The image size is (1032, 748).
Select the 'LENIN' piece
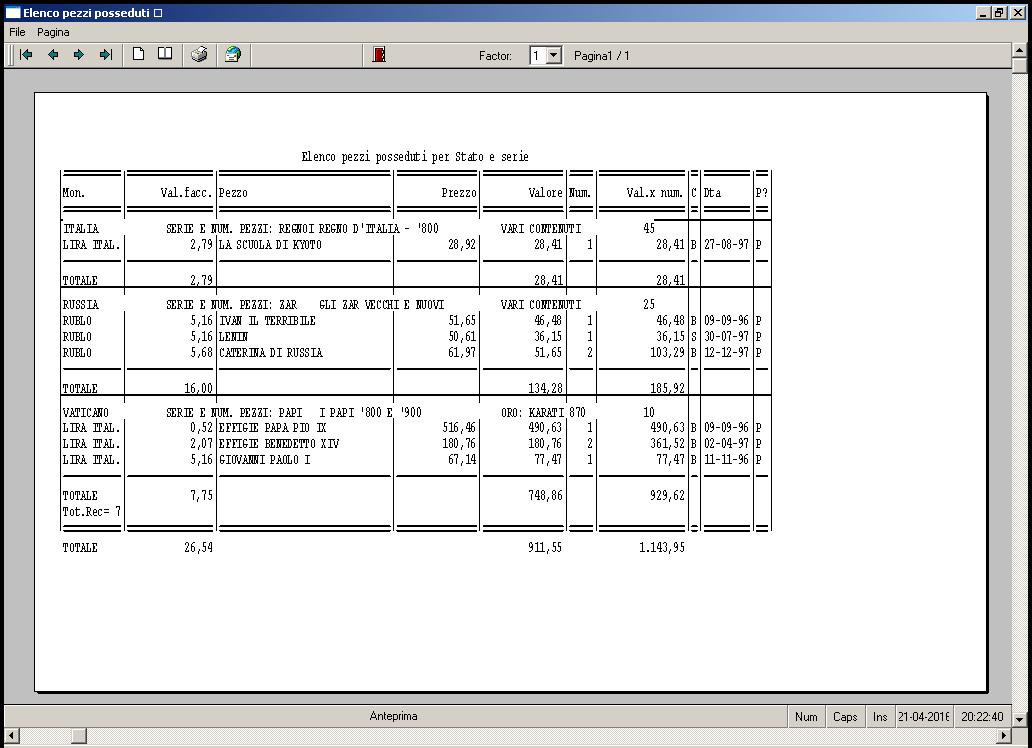pyautogui.click(x=233, y=336)
